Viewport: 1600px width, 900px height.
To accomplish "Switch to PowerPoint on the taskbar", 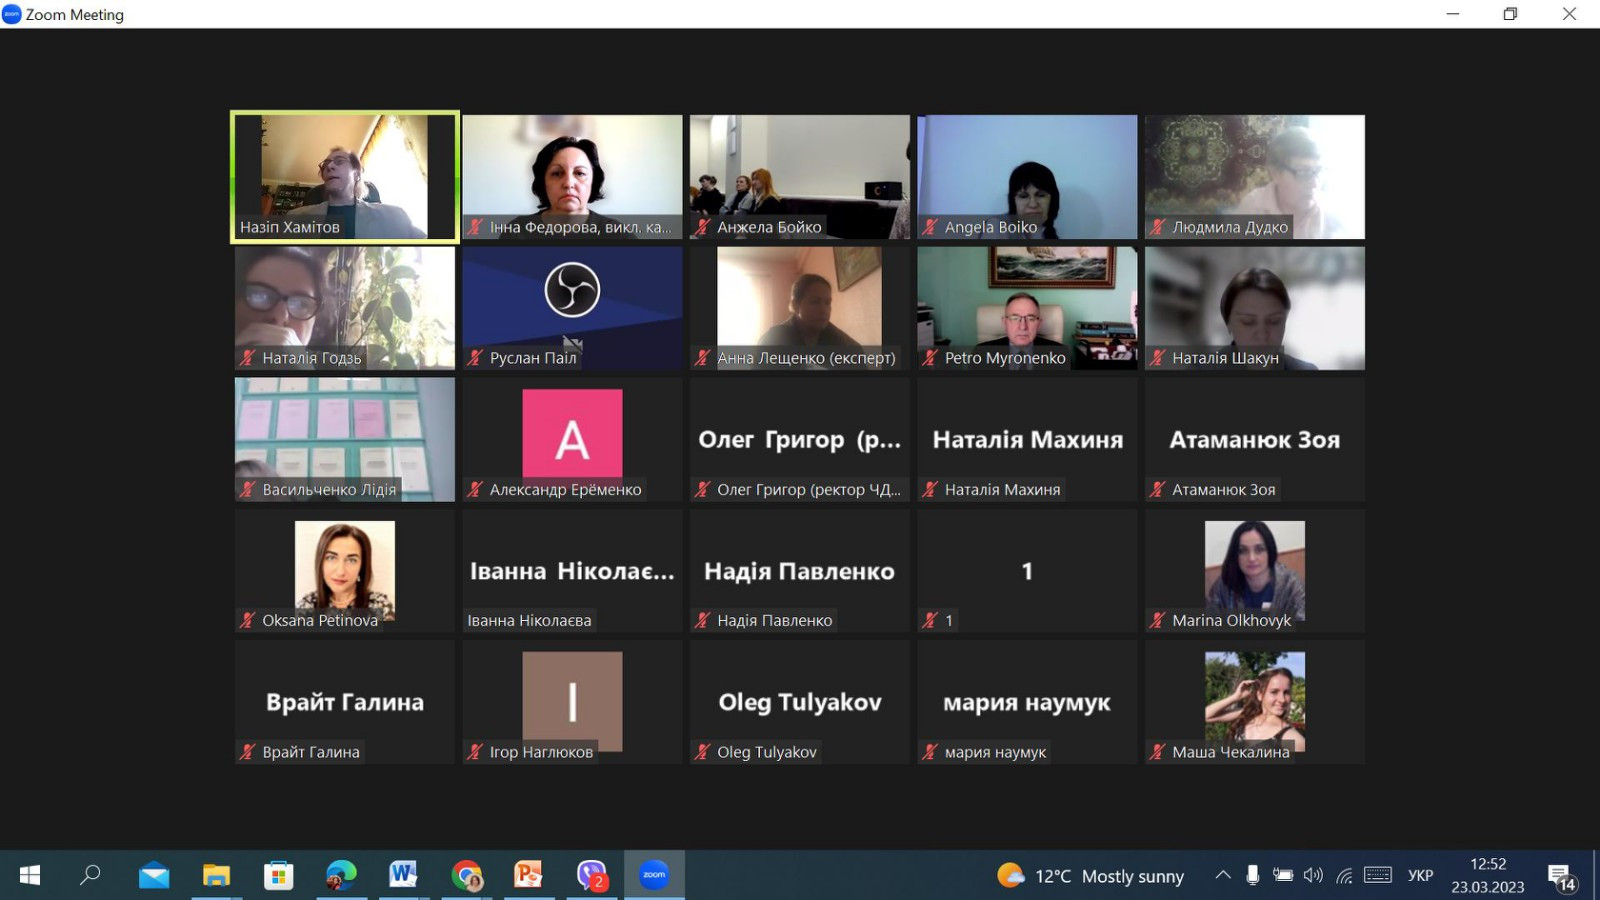I will pos(528,876).
